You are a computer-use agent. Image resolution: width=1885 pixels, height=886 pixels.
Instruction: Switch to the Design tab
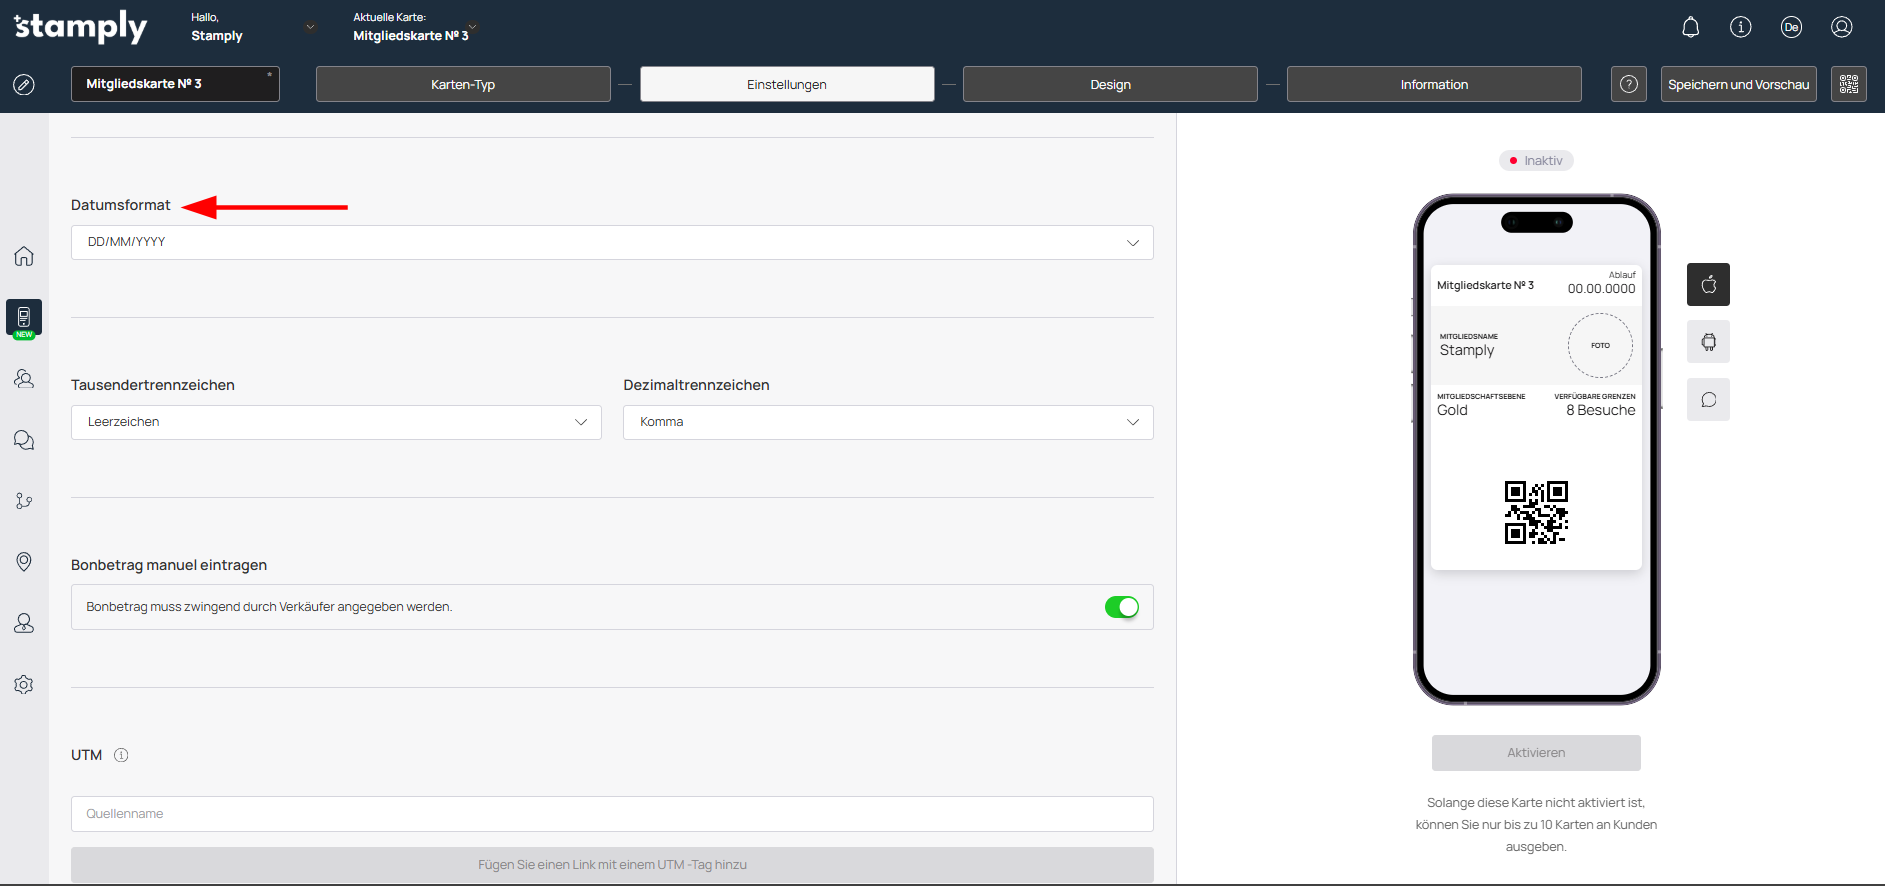point(1109,84)
